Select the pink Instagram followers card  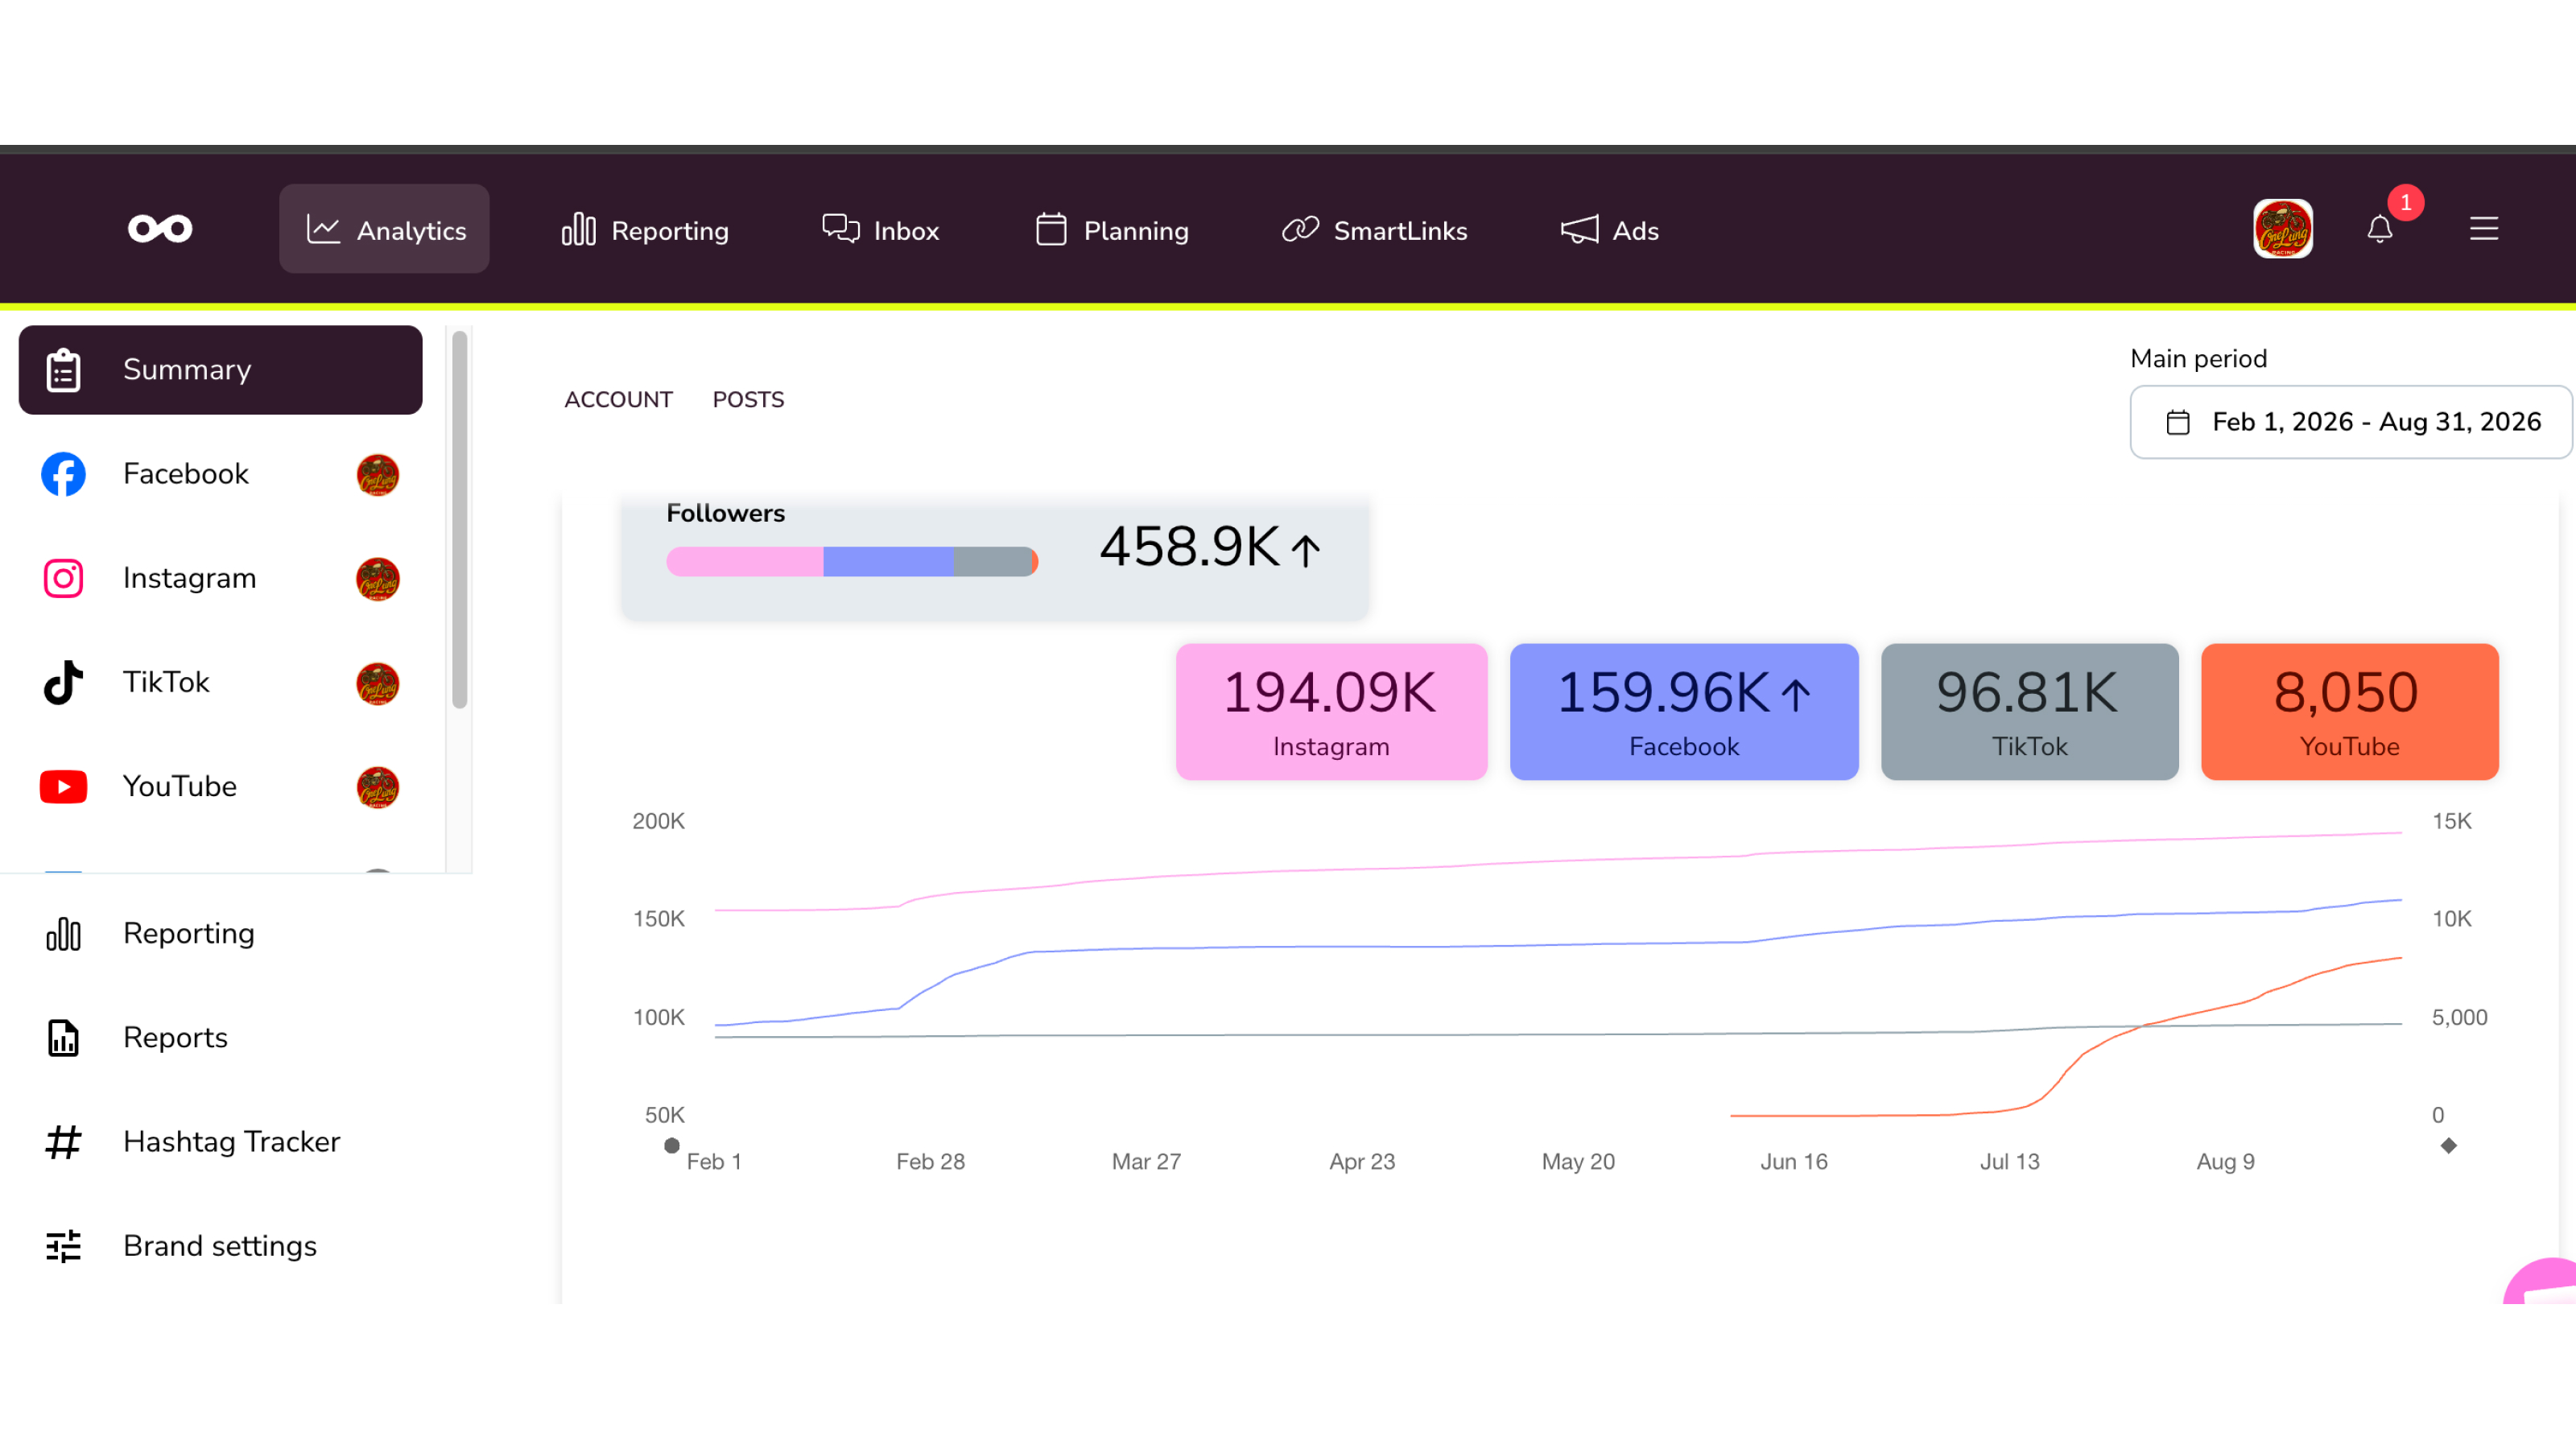pyautogui.click(x=1331, y=712)
